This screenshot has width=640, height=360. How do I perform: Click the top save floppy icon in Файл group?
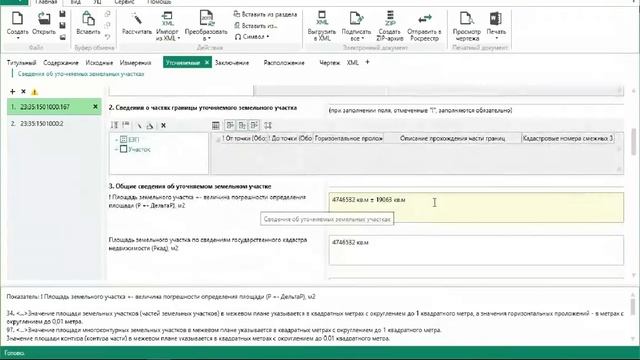tap(62, 14)
